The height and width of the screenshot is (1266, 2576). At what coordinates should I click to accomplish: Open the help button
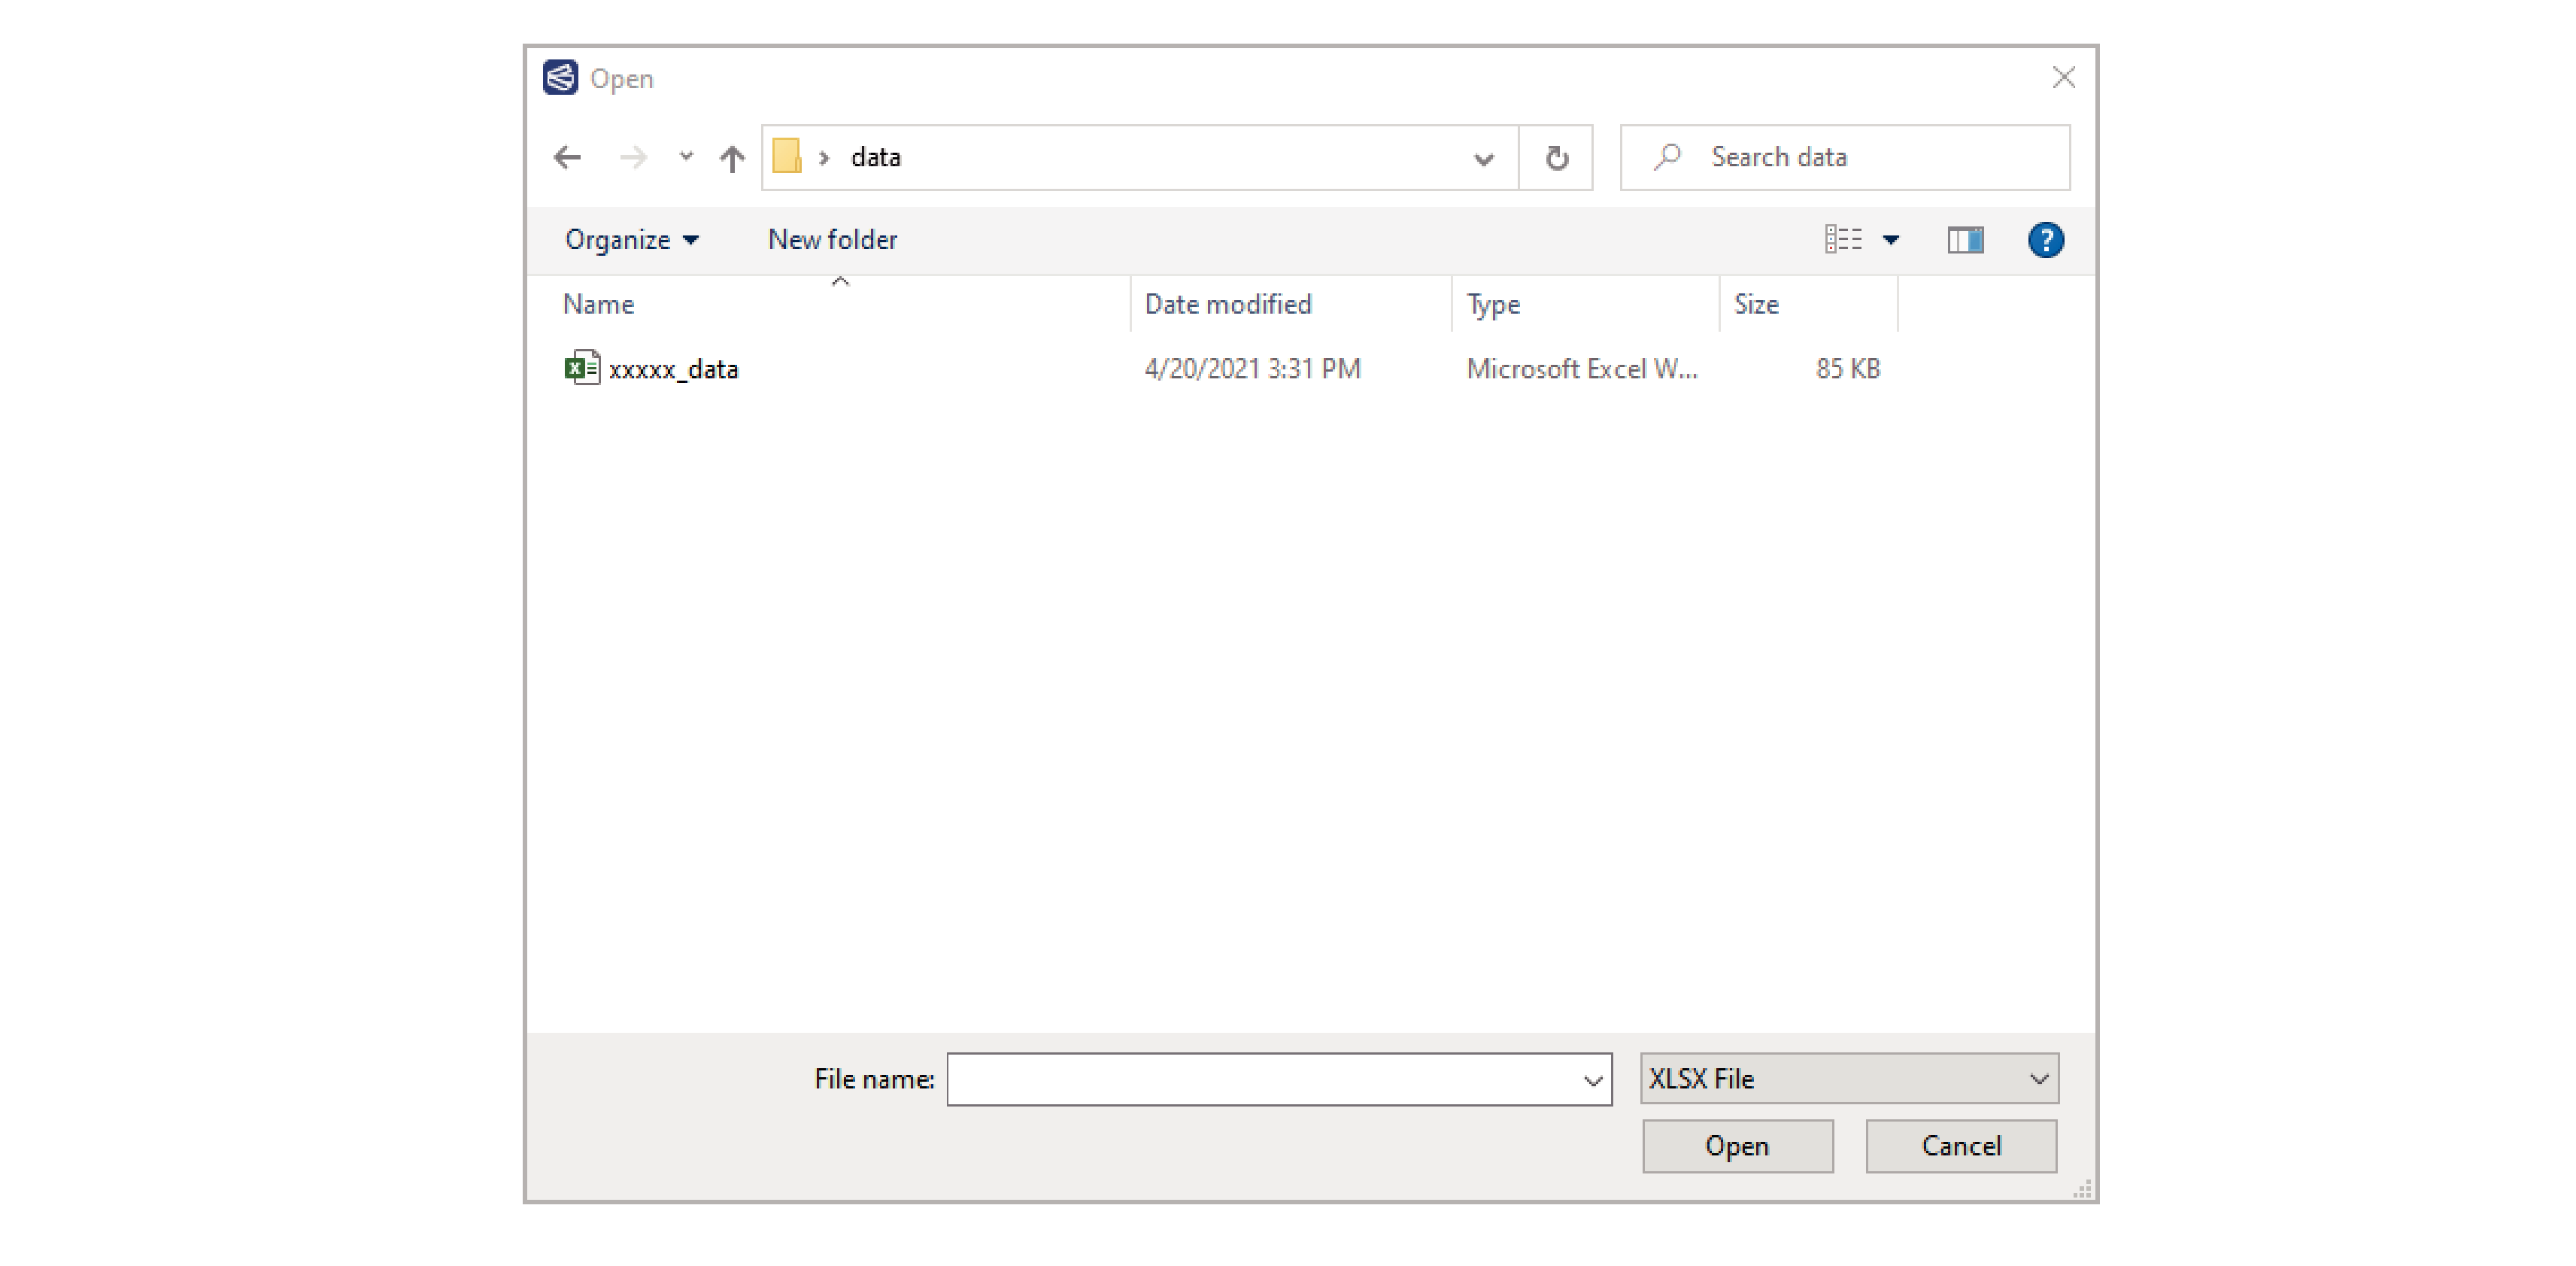2046,240
